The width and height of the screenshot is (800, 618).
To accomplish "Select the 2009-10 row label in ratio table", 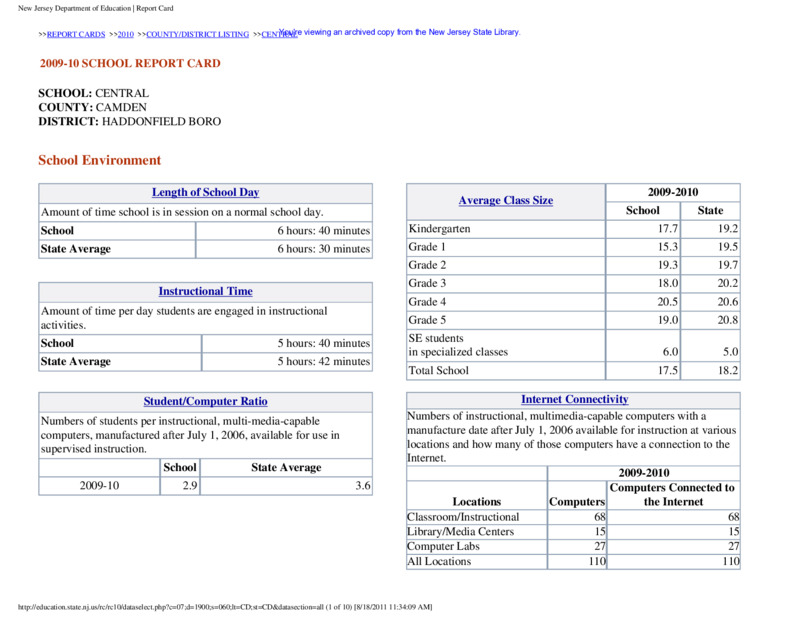I will pyautogui.click(x=99, y=485).
